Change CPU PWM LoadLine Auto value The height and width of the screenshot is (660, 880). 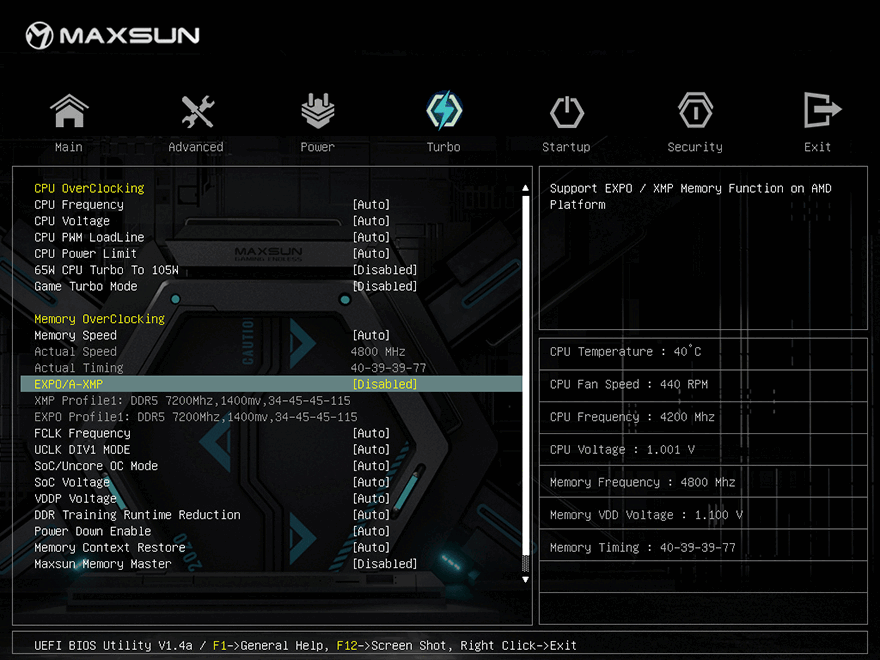tap(371, 237)
